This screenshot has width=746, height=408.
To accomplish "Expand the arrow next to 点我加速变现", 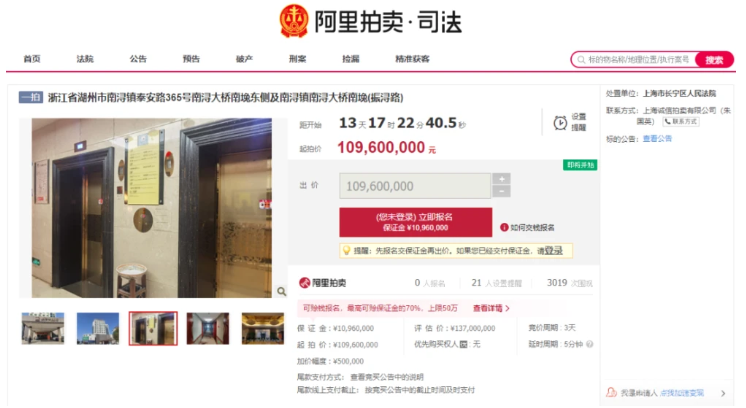I will pos(723,393).
